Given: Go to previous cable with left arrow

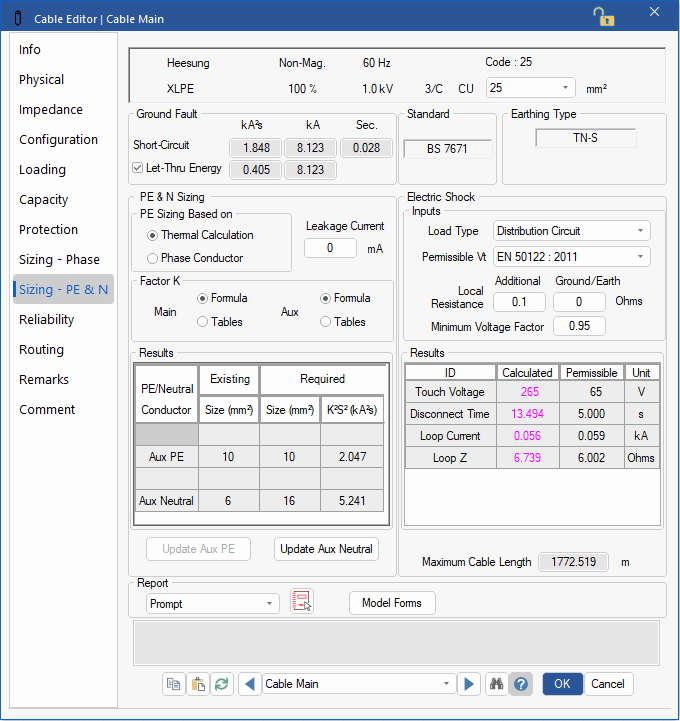Looking at the screenshot, I should point(249,684).
